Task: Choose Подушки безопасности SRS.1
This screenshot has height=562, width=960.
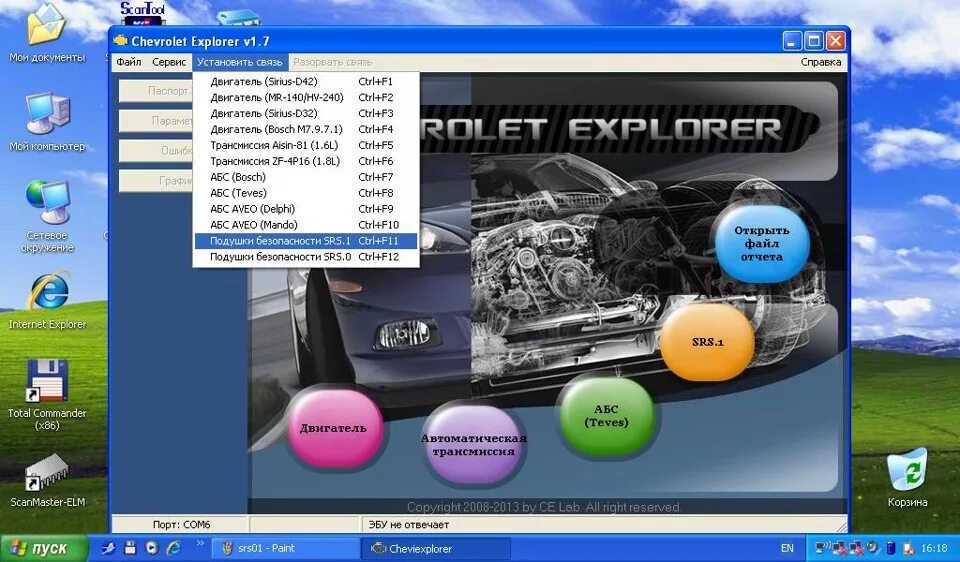Action: pyautogui.click(x=306, y=241)
